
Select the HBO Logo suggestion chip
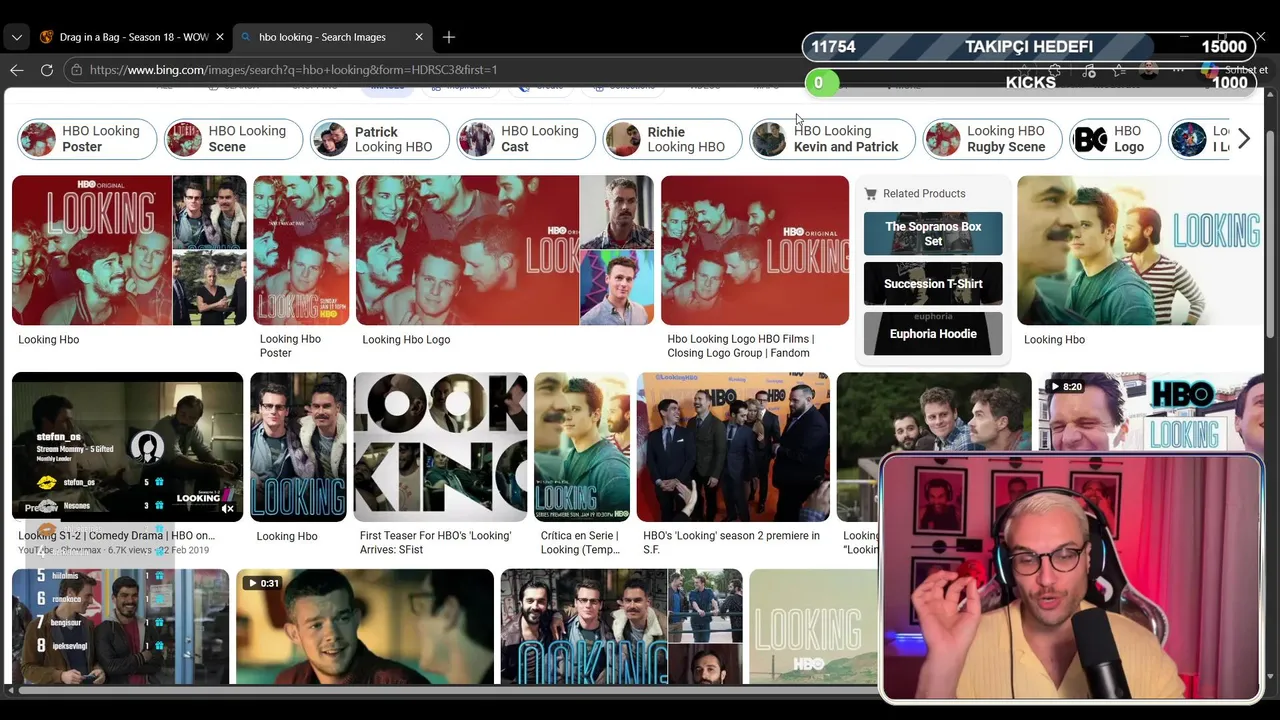(1115, 139)
